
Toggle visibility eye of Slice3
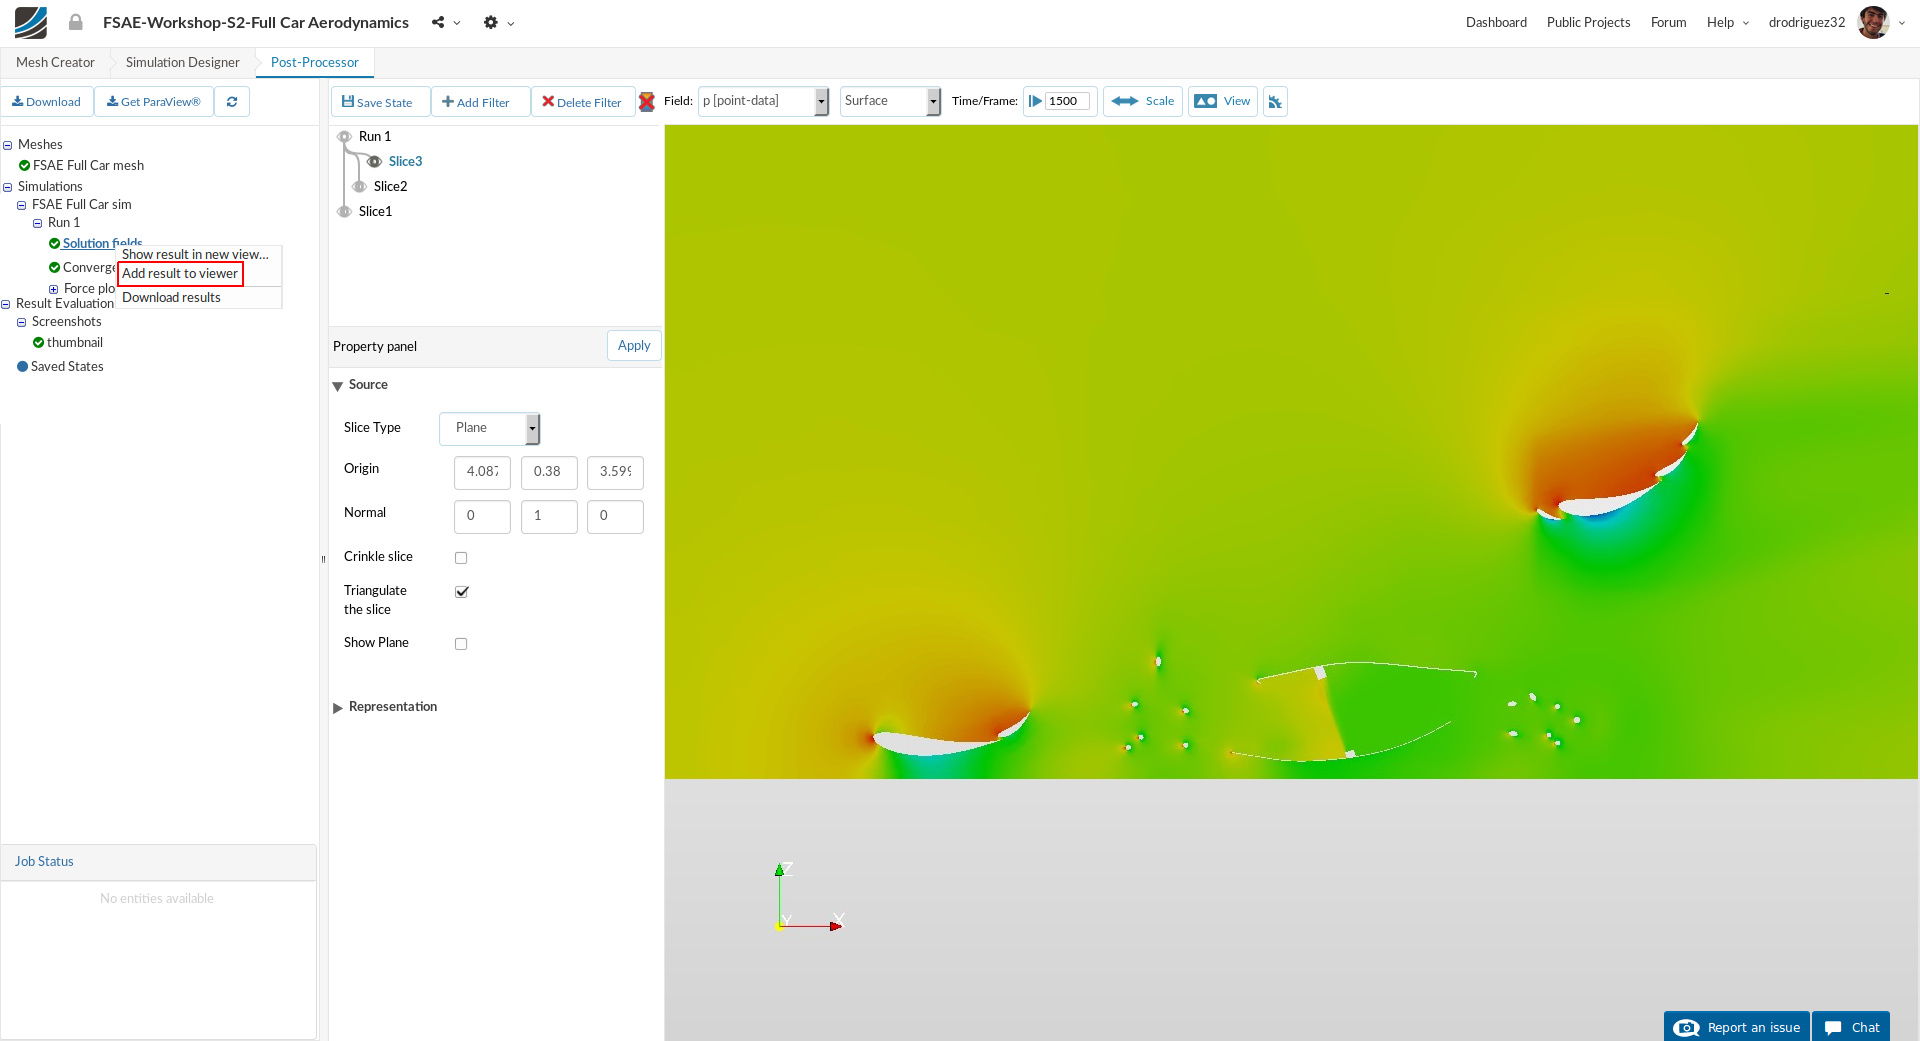374,161
